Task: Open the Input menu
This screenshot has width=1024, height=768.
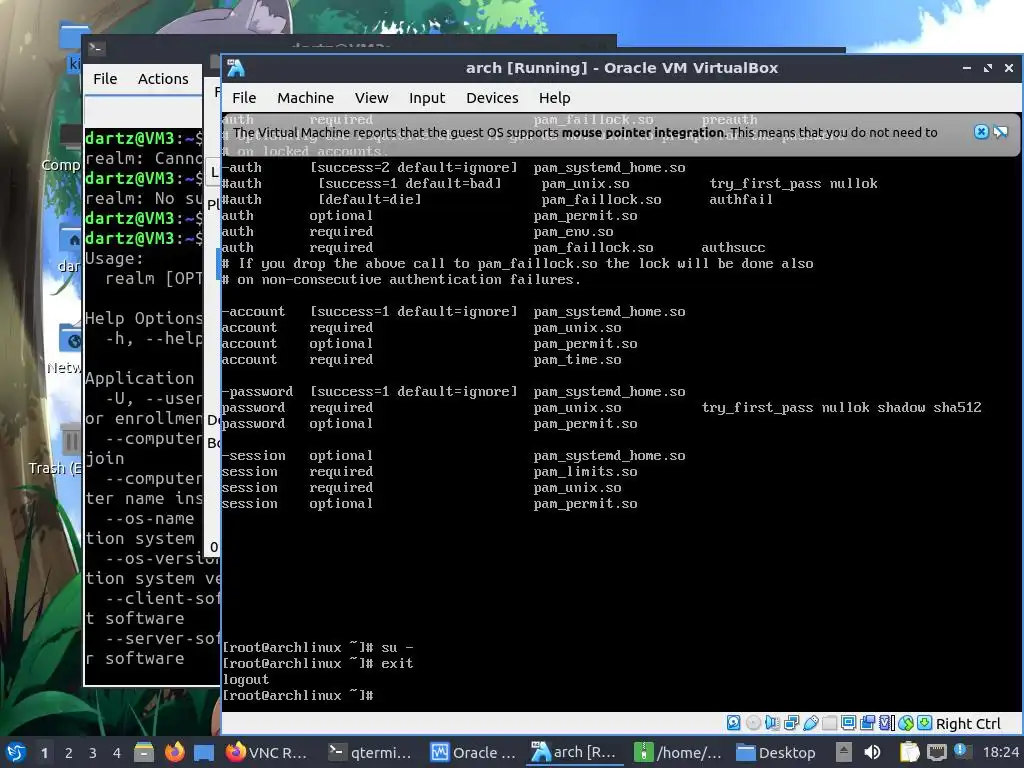Action: (x=426, y=98)
